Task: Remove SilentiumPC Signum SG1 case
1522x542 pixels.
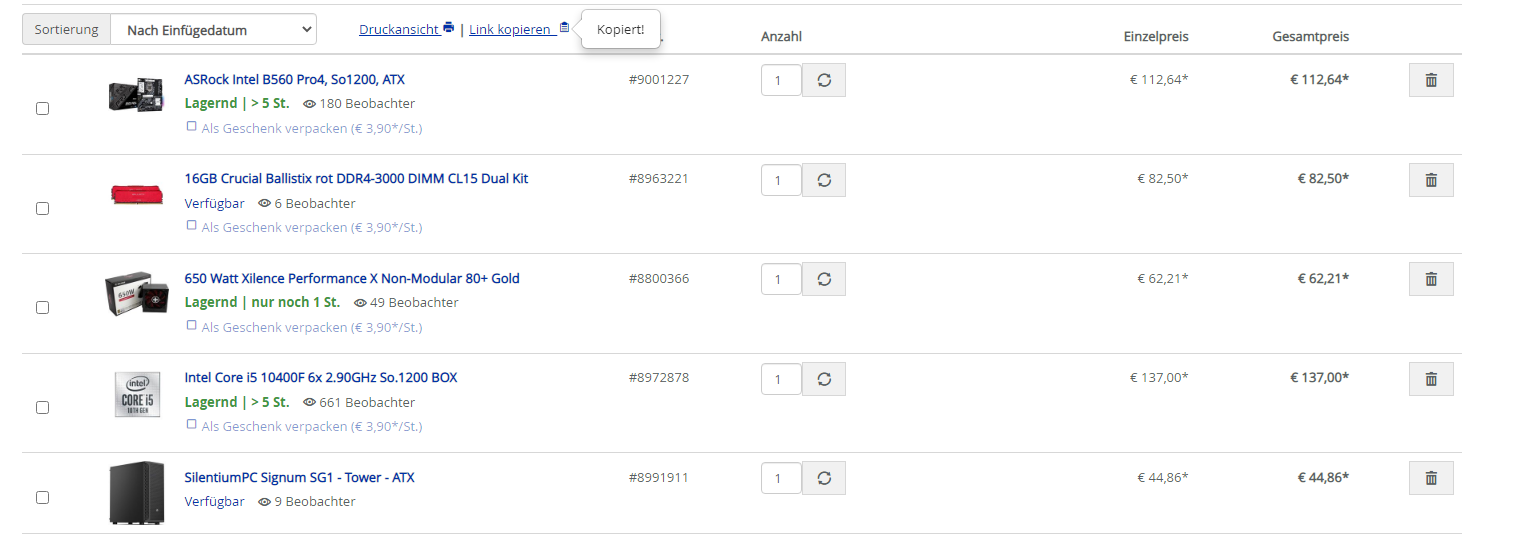Action: 1430,478
